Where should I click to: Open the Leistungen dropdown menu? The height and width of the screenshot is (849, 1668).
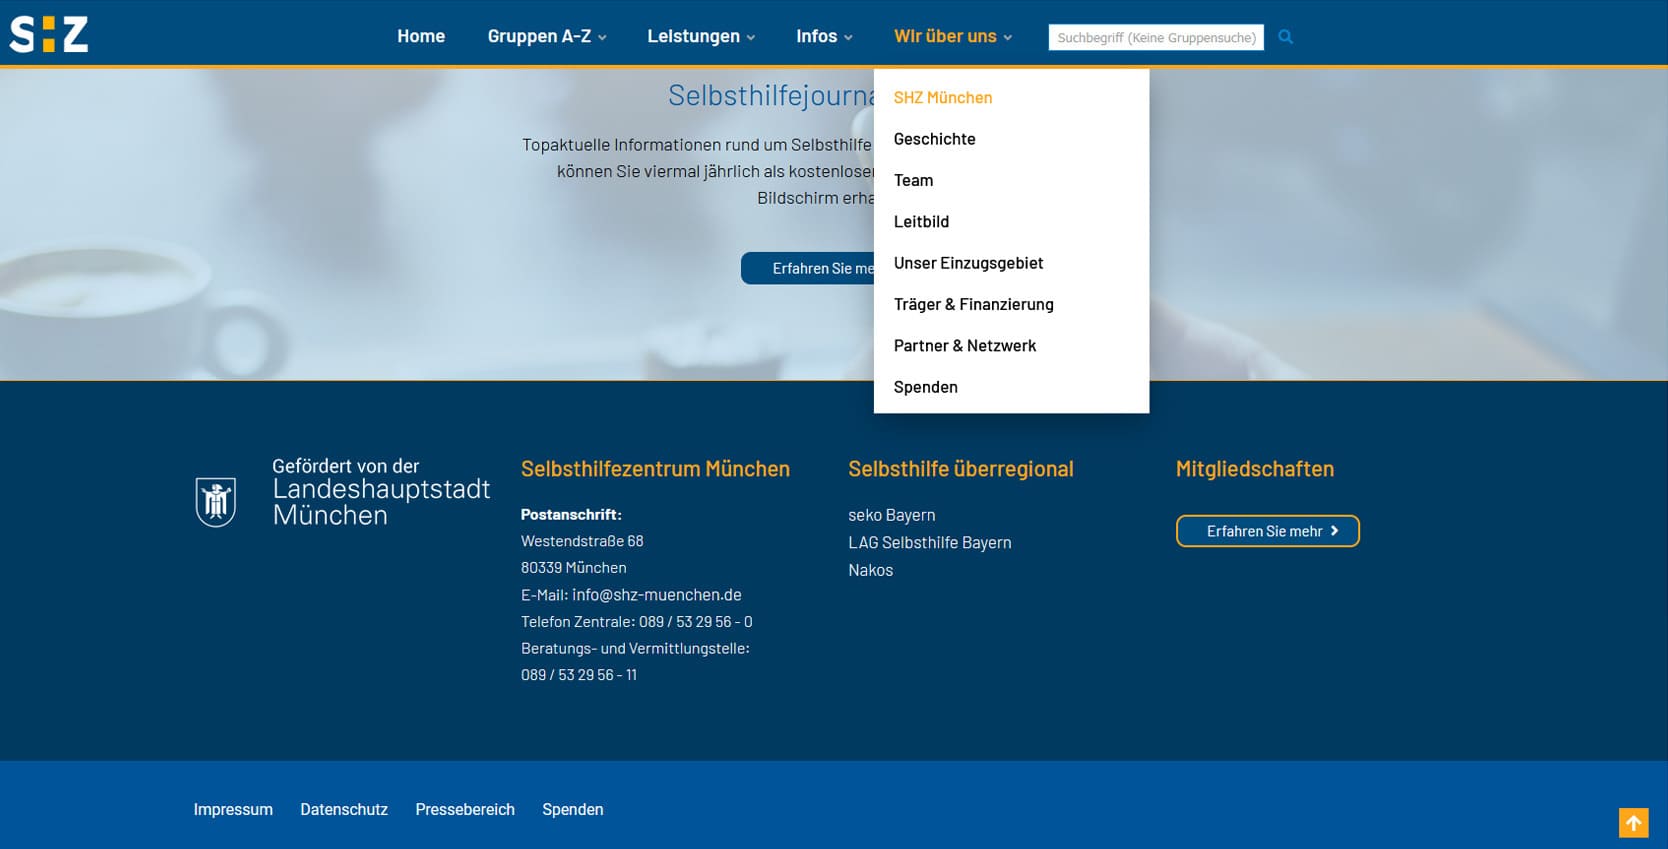coord(700,37)
